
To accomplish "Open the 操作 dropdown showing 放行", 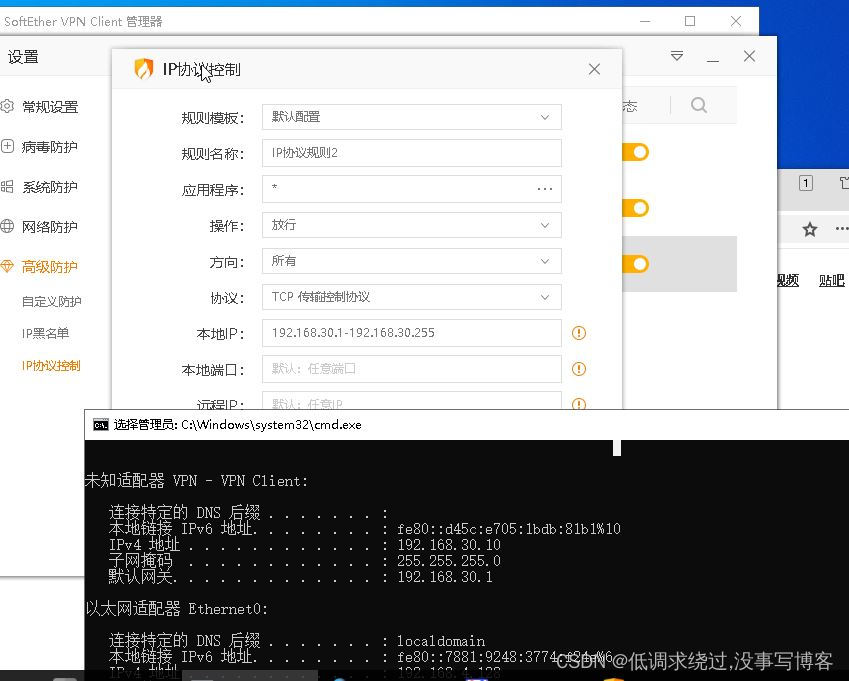I will (x=412, y=225).
